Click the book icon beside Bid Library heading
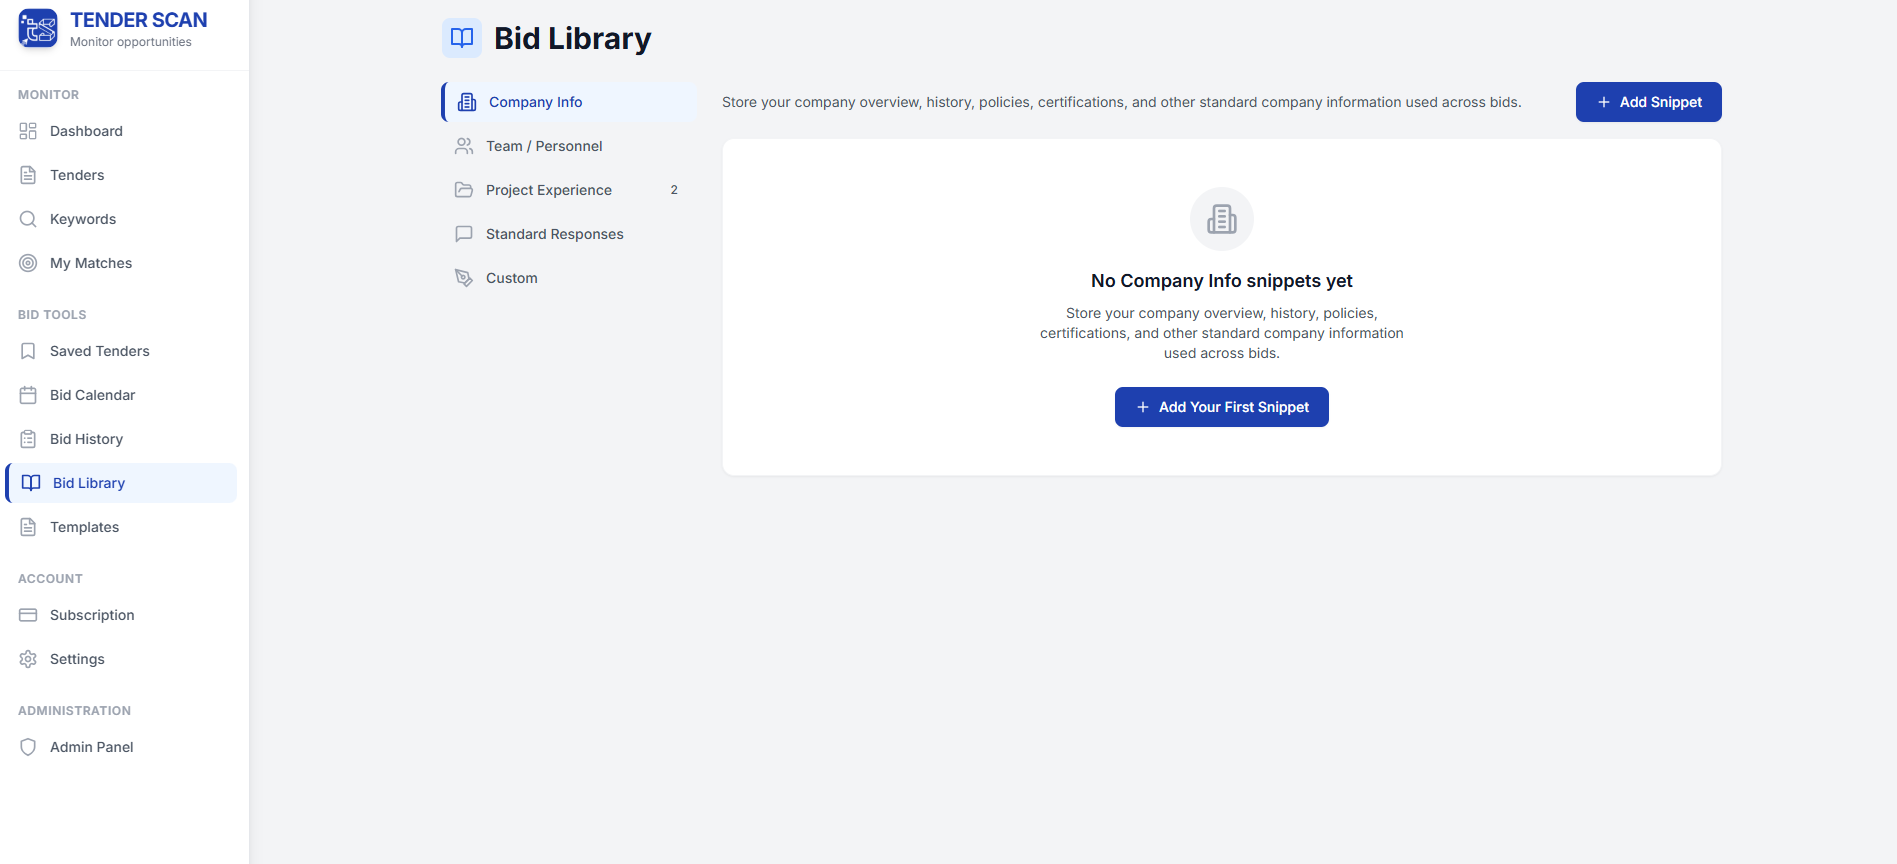Viewport: 1897px width, 864px height. [x=462, y=38]
